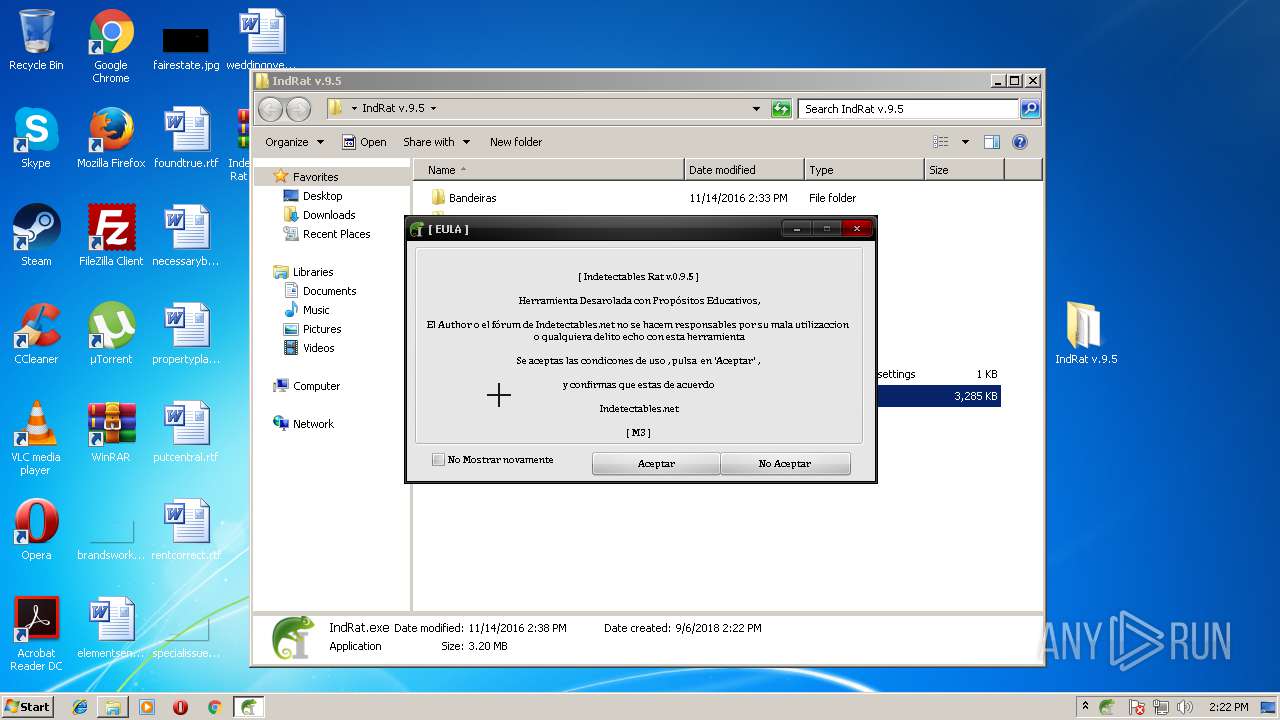Click New folder in the Explorer toolbar
1280x720 pixels.
pos(516,142)
